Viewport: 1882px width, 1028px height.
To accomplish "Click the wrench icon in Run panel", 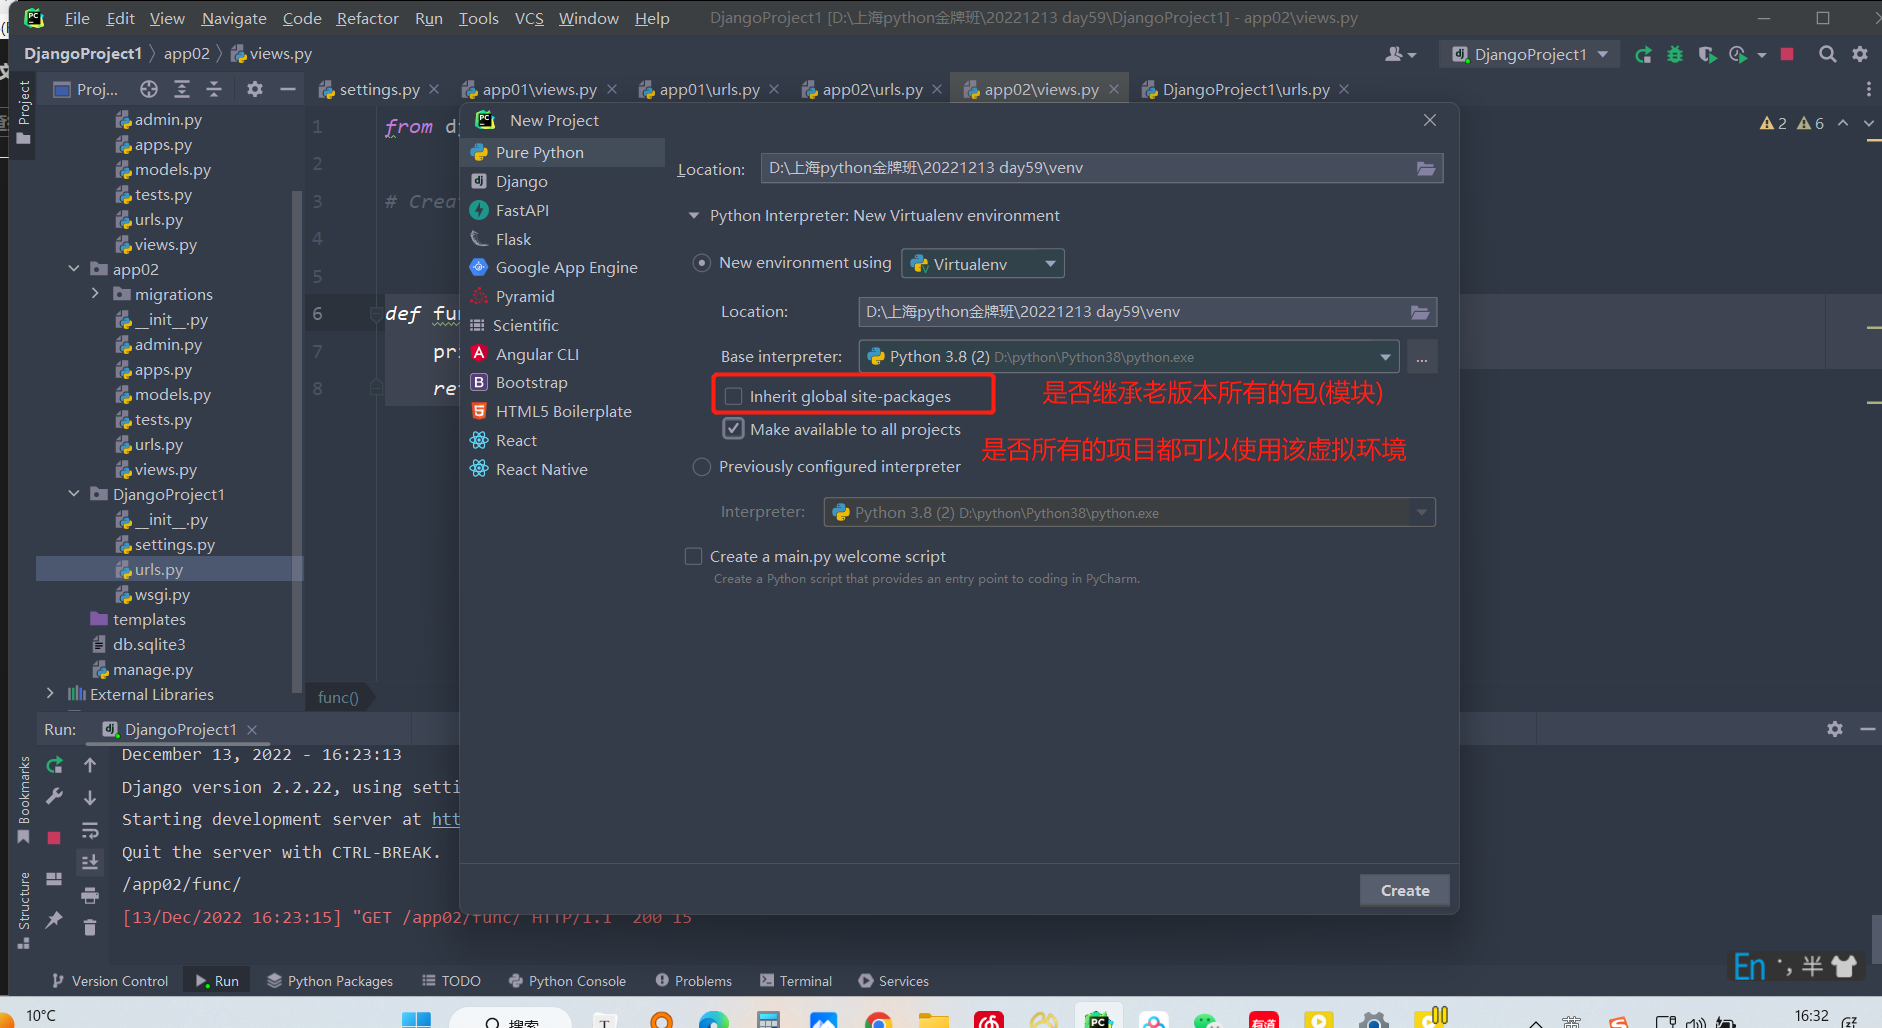I will (x=55, y=797).
